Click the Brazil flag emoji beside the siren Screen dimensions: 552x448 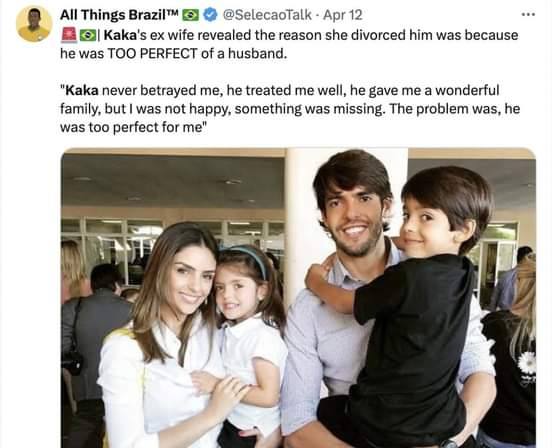87,35
